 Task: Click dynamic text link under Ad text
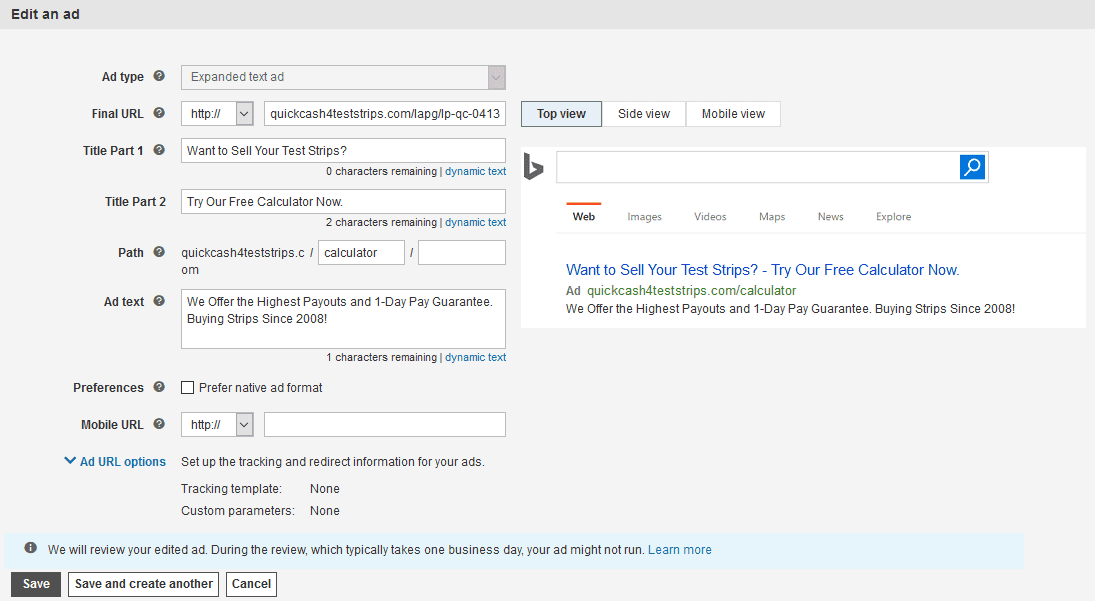[476, 357]
